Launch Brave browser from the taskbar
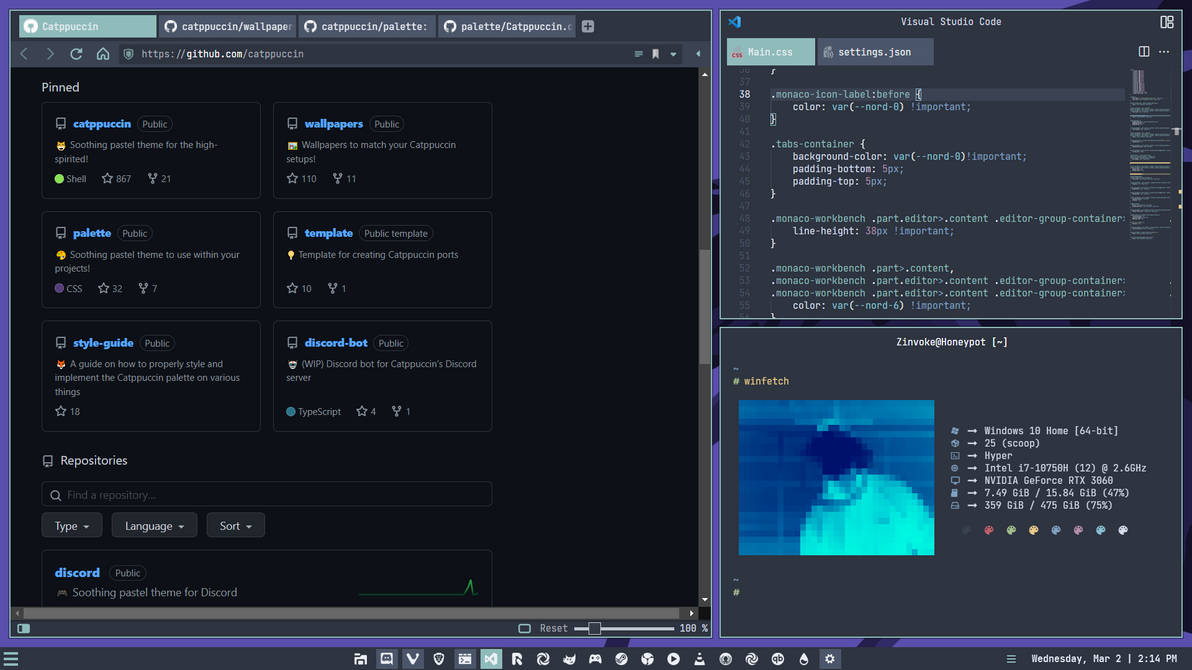1192x670 pixels. click(x=439, y=659)
